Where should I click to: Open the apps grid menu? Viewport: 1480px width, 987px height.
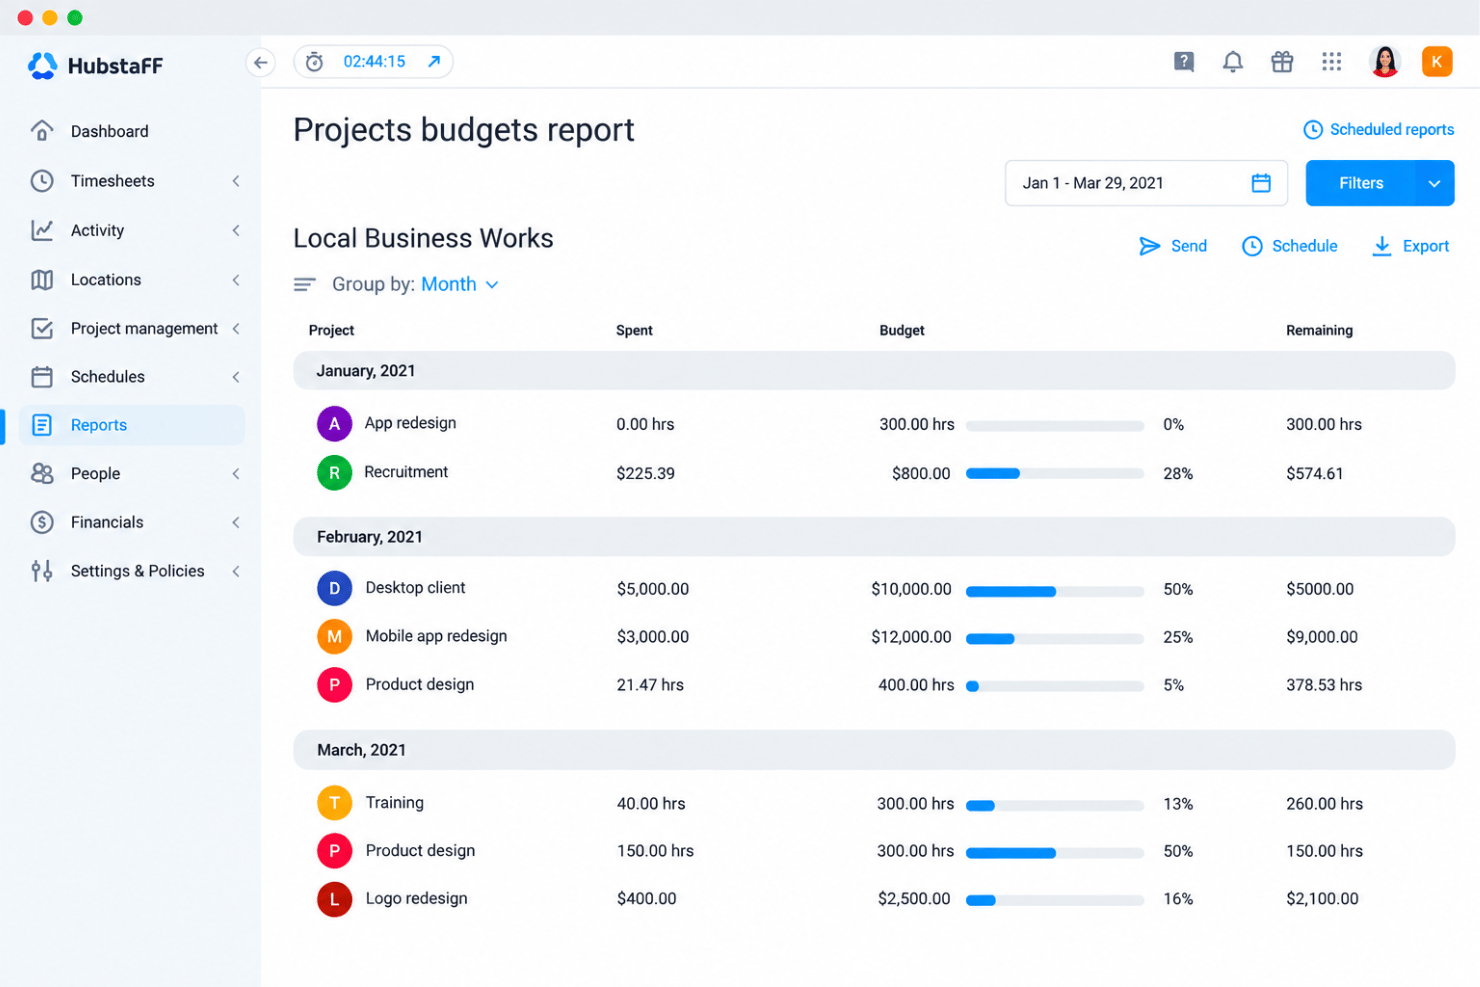1331,62
